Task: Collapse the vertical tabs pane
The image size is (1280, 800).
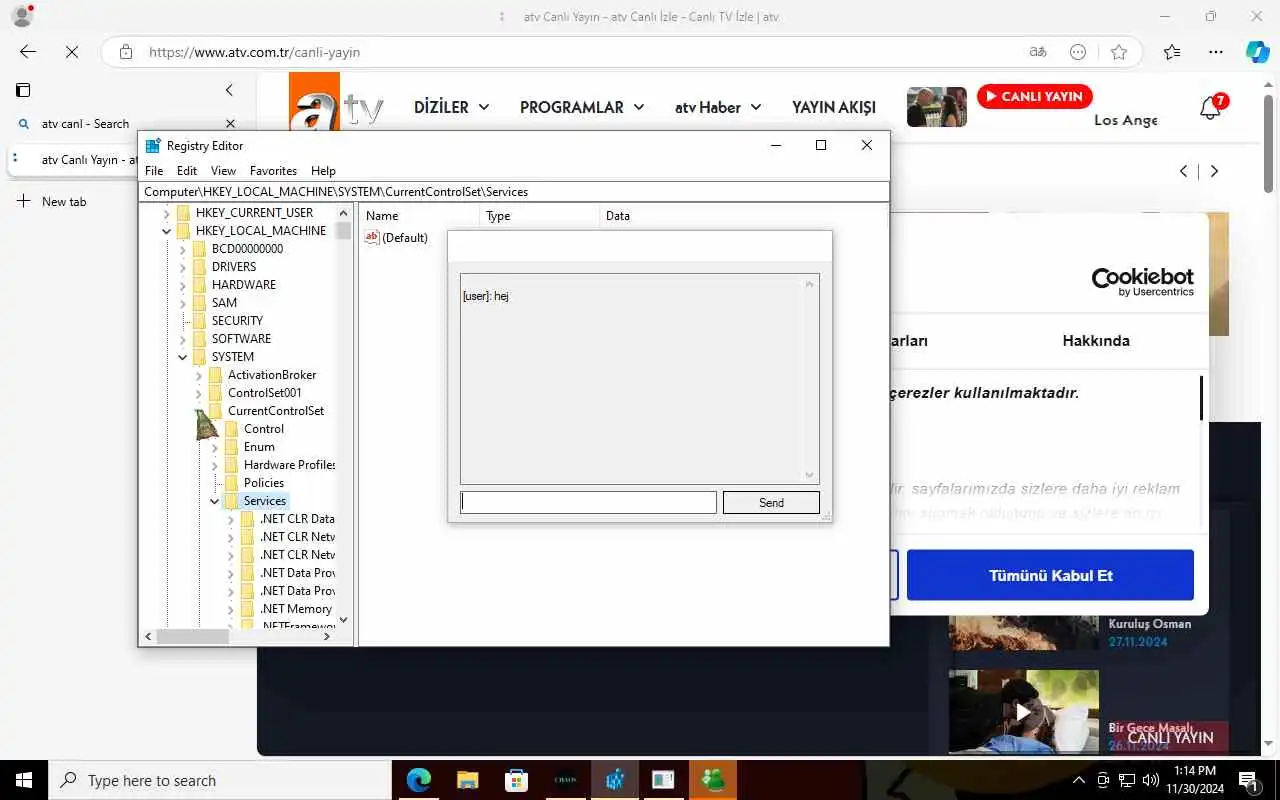Action: pyautogui.click(x=229, y=90)
